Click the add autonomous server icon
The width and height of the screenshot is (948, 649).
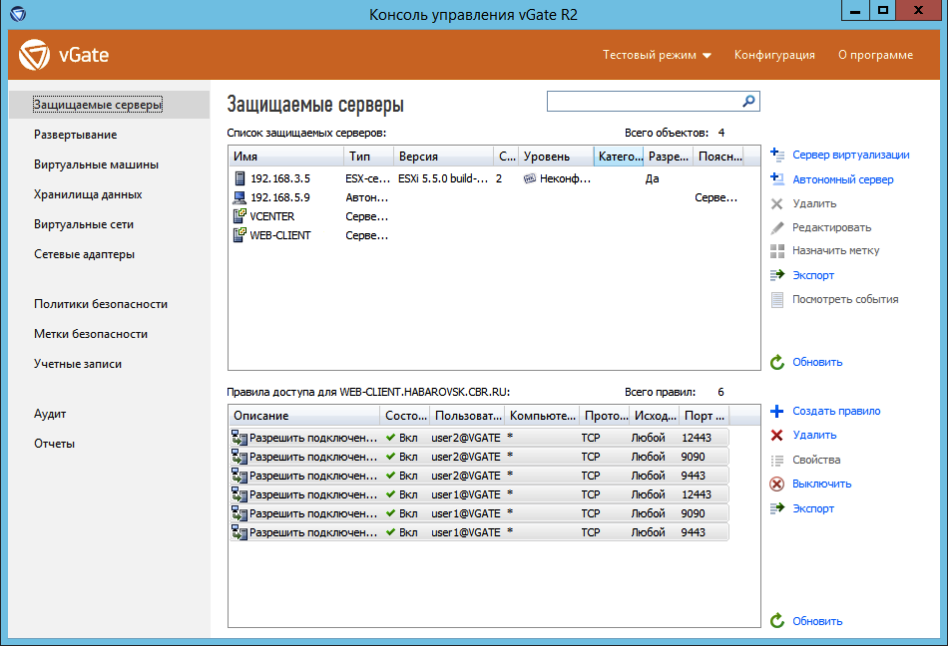pyautogui.click(x=777, y=180)
